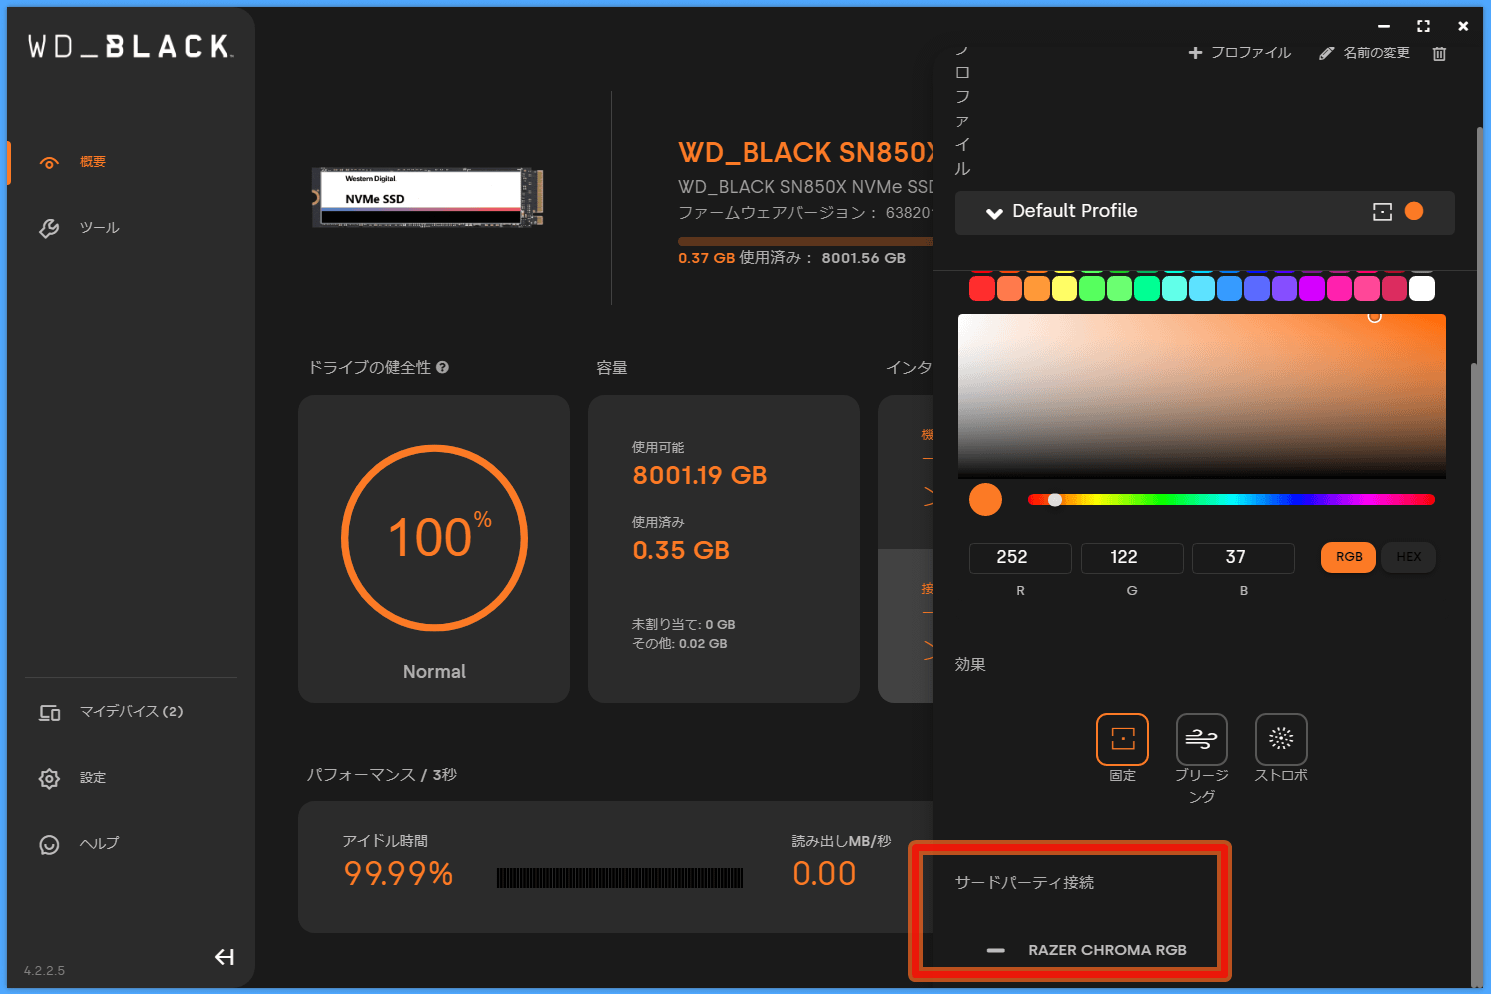Pick the red swatch in the palette
The height and width of the screenshot is (994, 1491).
click(x=982, y=289)
